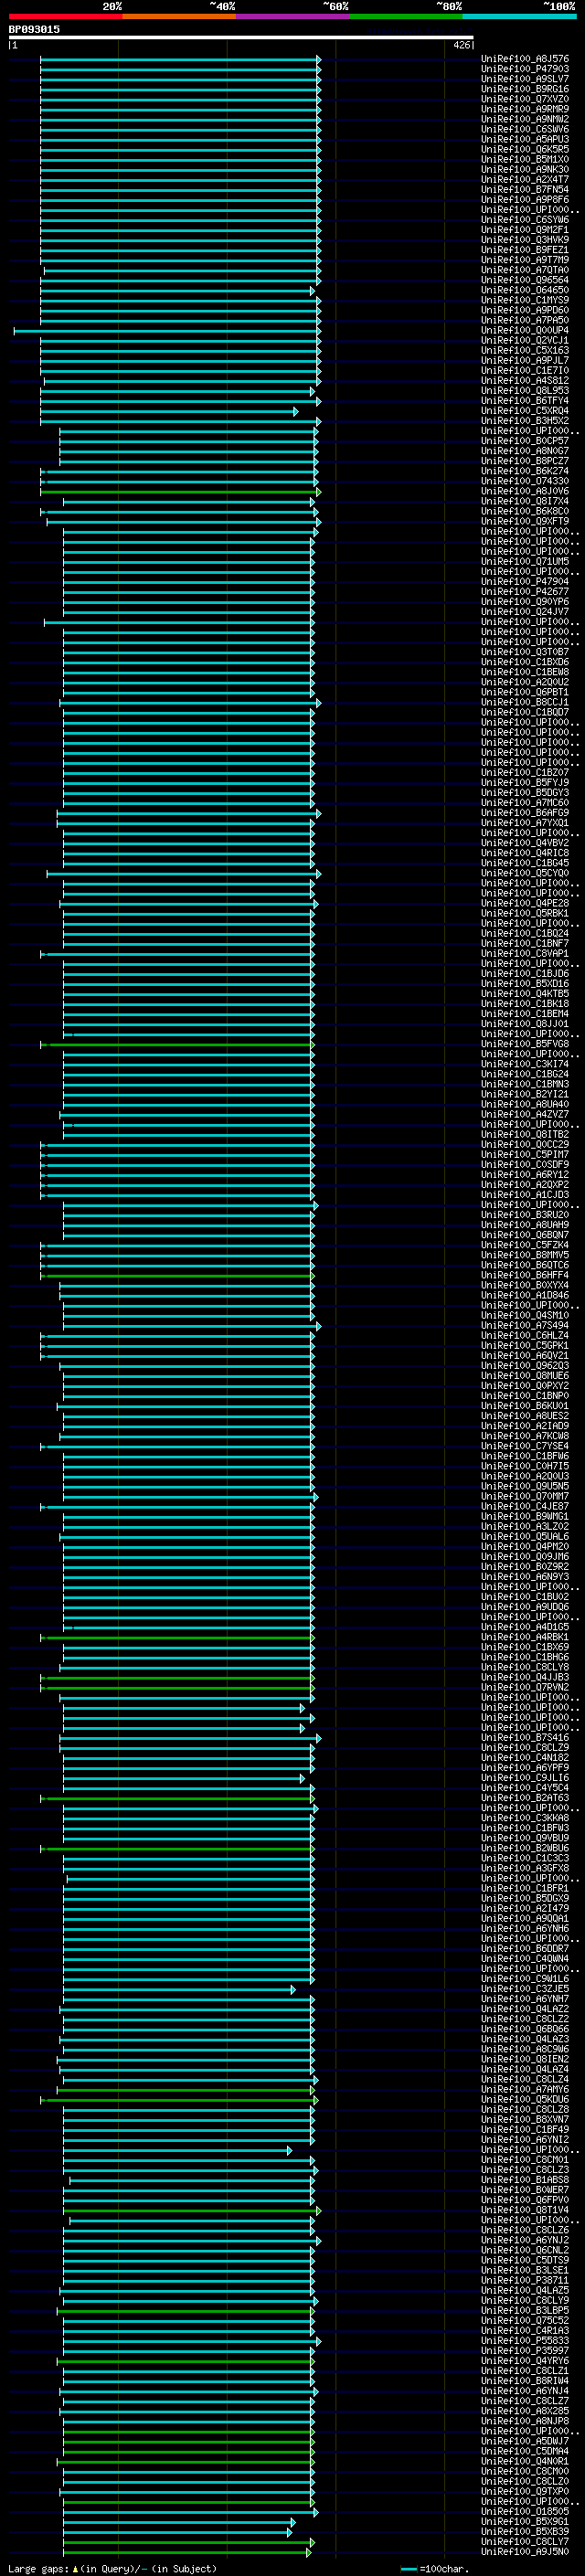The width and height of the screenshot is (585, 2576).
Task: Click the green ~80% identity legend segment
Action: click(x=406, y=16)
